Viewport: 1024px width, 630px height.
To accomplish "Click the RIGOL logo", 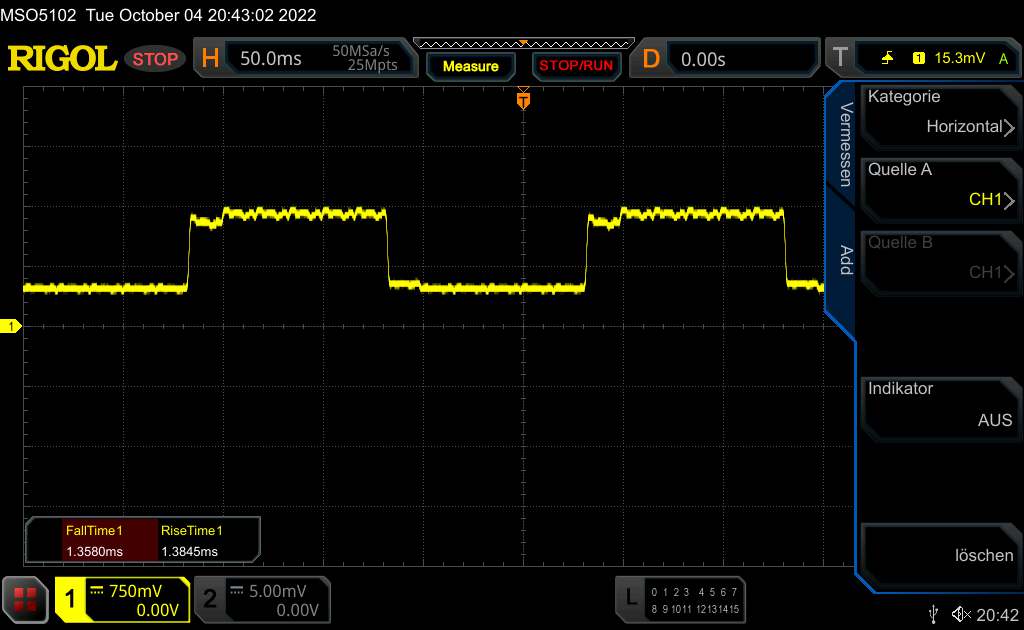I will 62,59.
